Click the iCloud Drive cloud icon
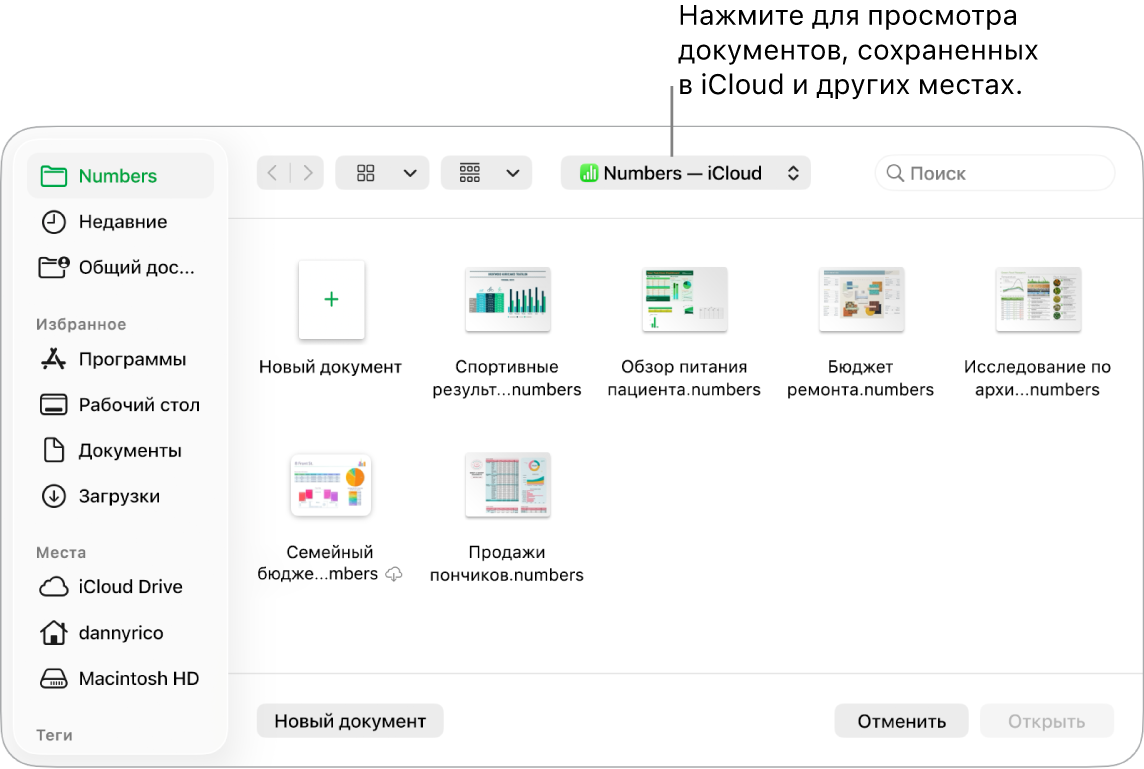1144x769 pixels. click(53, 587)
